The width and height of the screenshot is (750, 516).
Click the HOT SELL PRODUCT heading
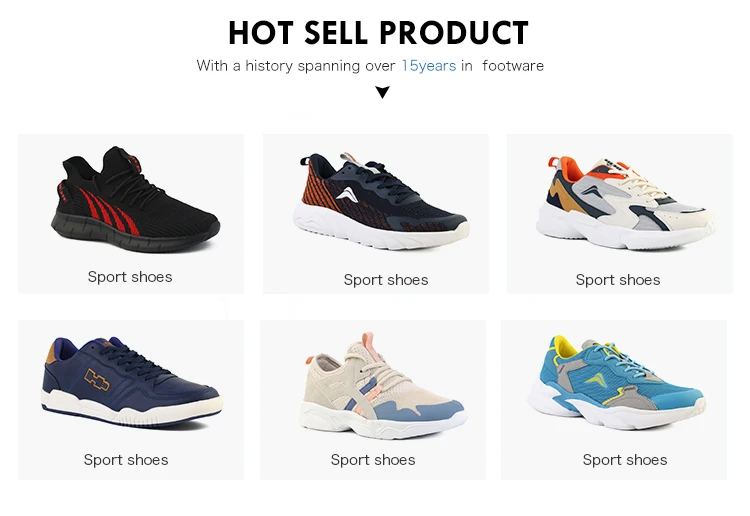coord(378,33)
